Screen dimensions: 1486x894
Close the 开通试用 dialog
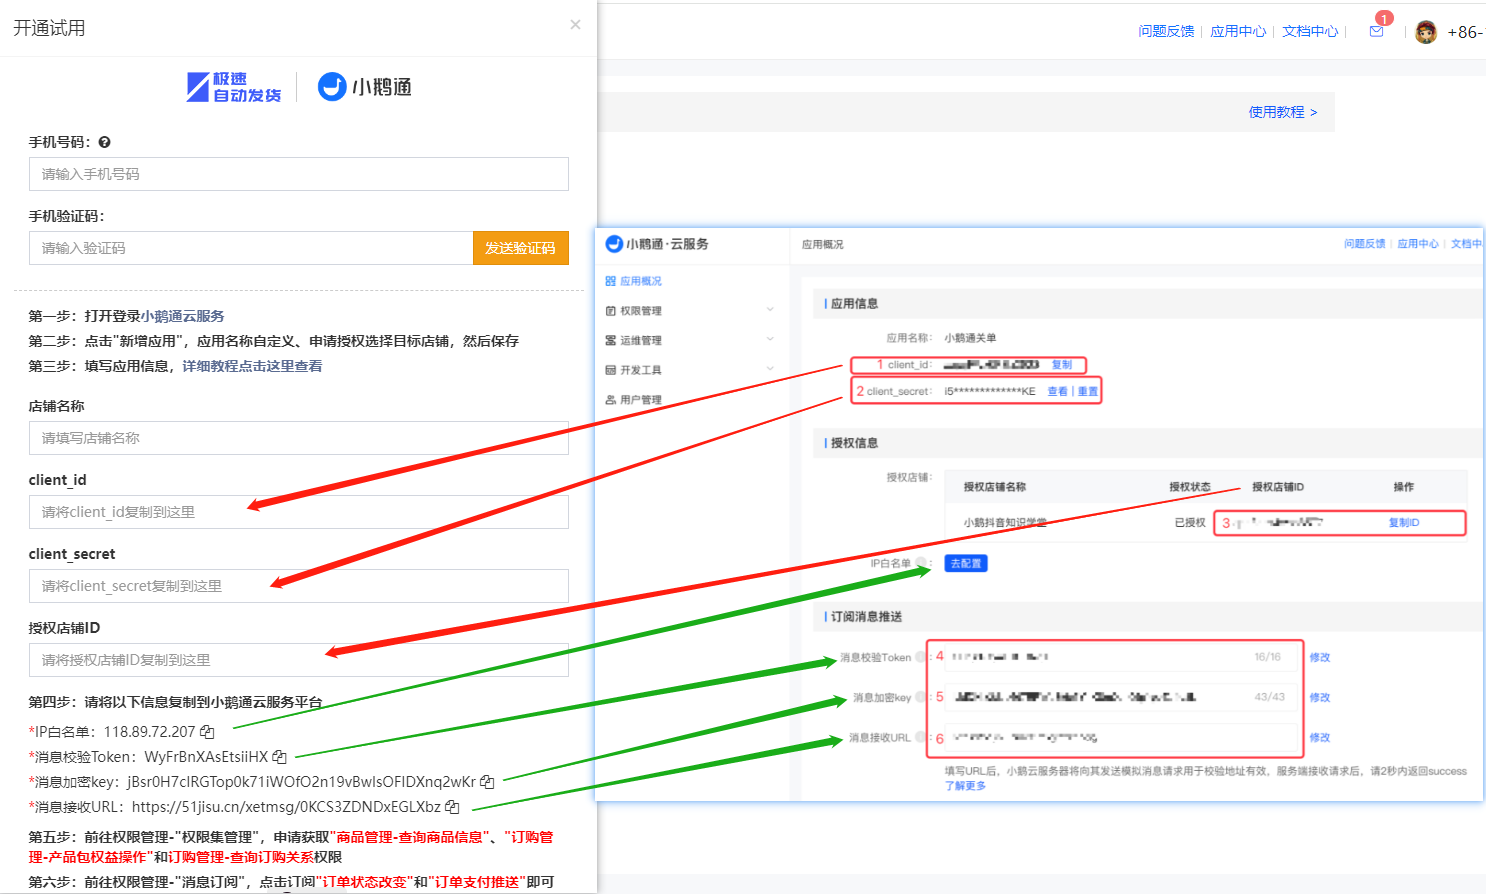pyautogui.click(x=575, y=25)
